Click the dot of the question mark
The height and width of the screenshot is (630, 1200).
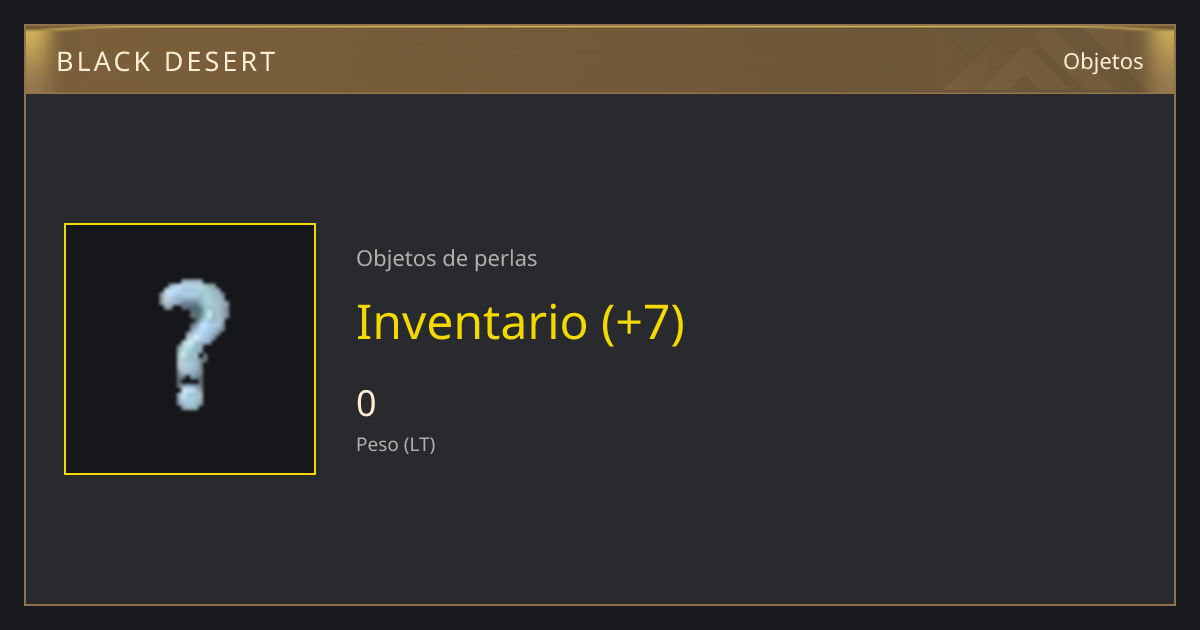click(190, 393)
